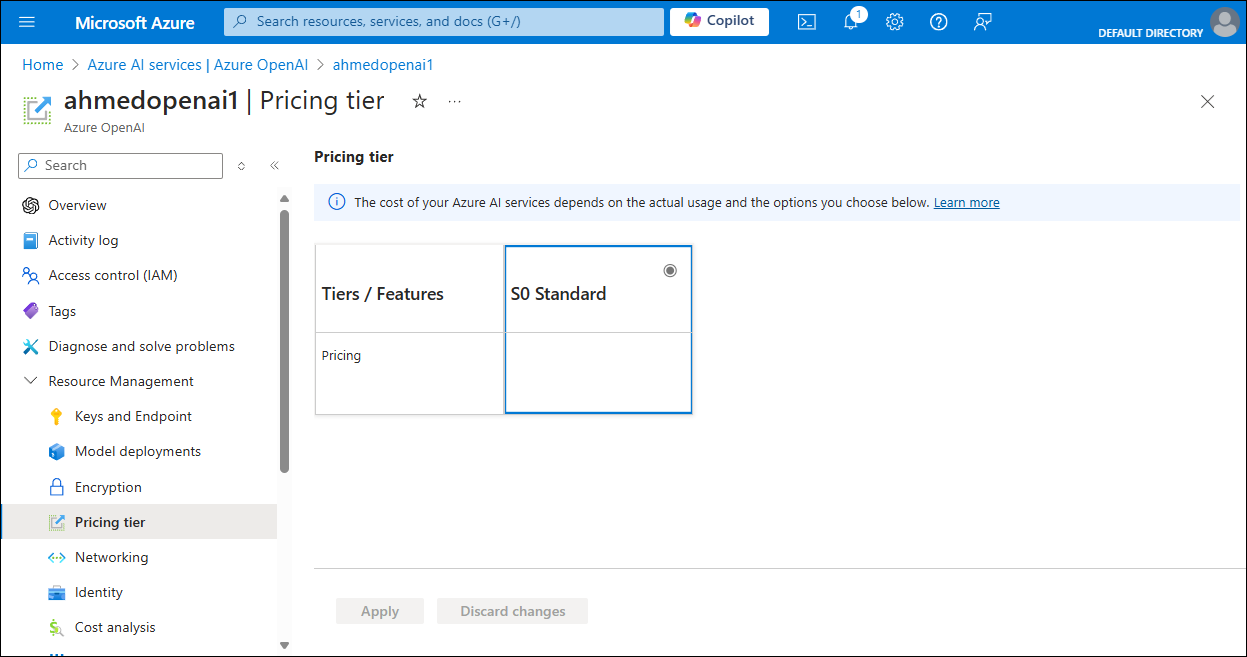Collapse the left sidebar with double chevron
Screen dimensions: 1247x657
tap(274, 165)
